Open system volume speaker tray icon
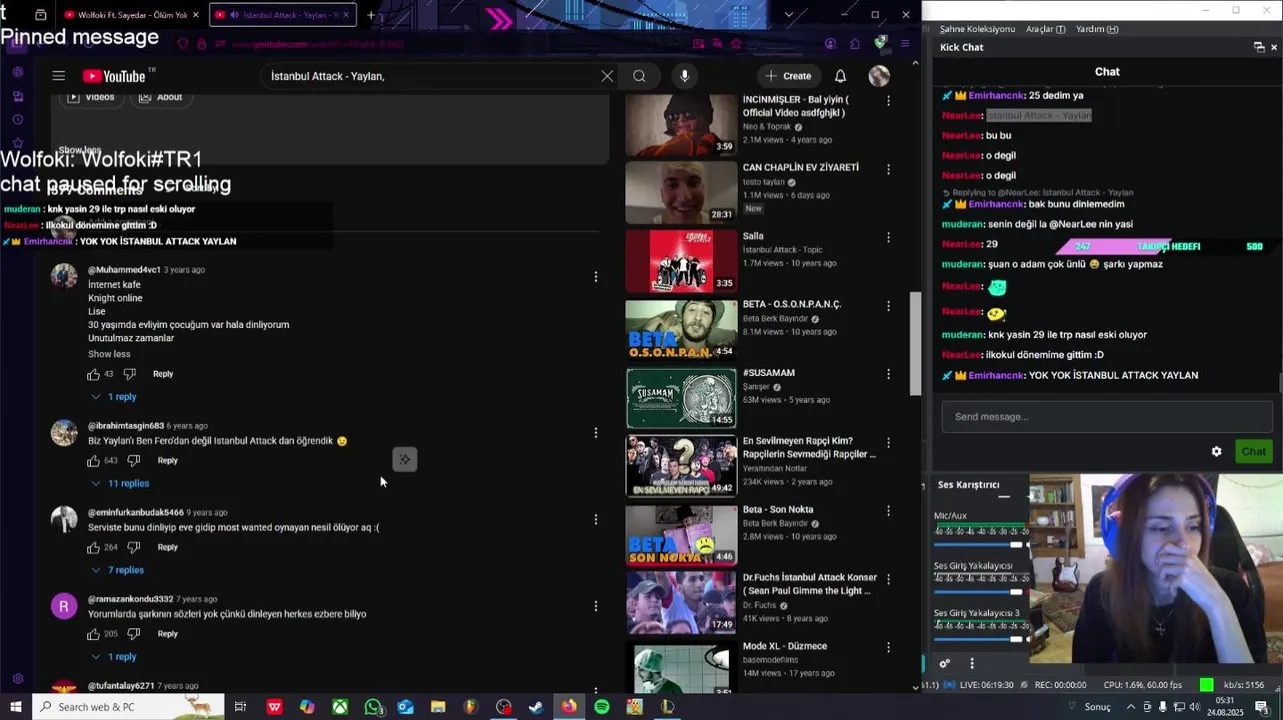This screenshot has width=1283, height=720. (x=1193, y=707)
